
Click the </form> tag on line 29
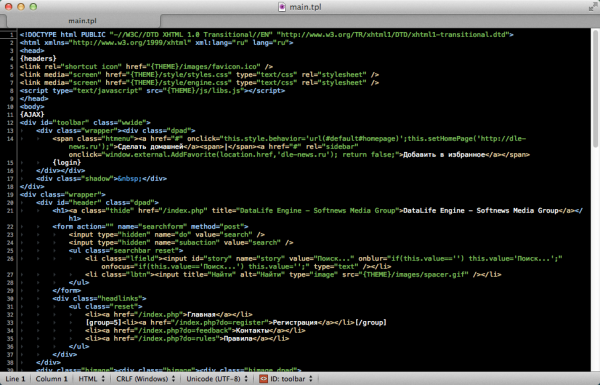tap(67, 290)
